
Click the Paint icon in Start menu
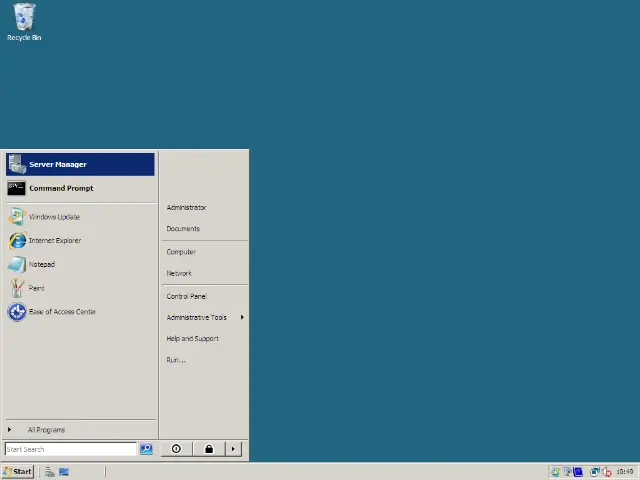[x=17, y=288]
